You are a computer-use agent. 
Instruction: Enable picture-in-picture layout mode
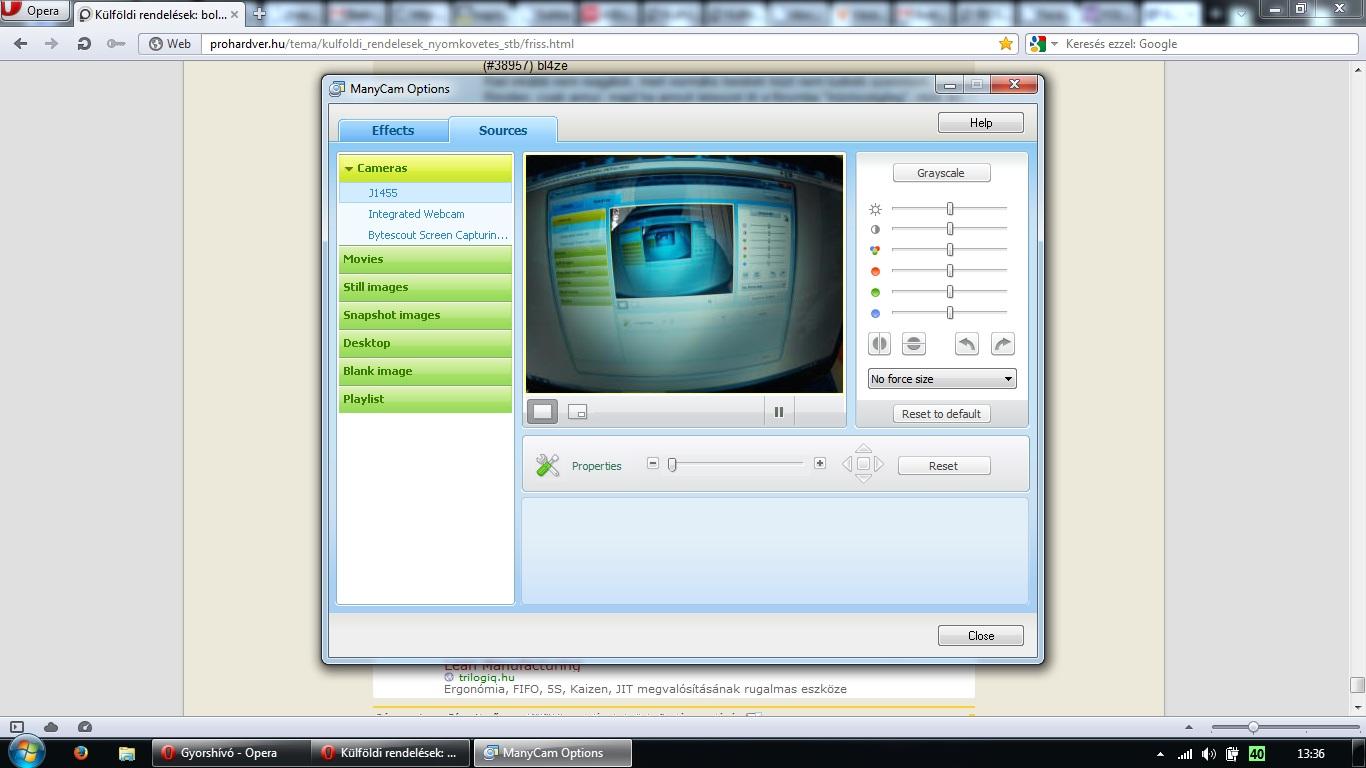click(x=577, y=411)
